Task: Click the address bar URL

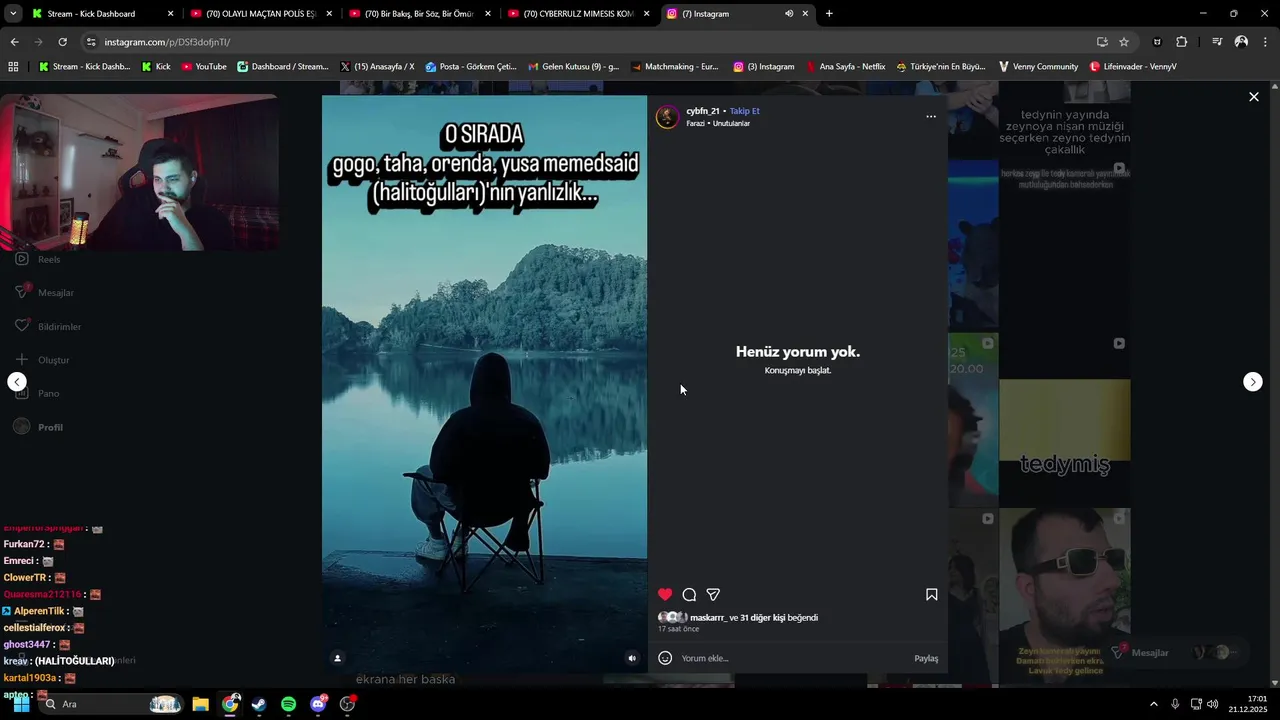Action: (167, 42)
